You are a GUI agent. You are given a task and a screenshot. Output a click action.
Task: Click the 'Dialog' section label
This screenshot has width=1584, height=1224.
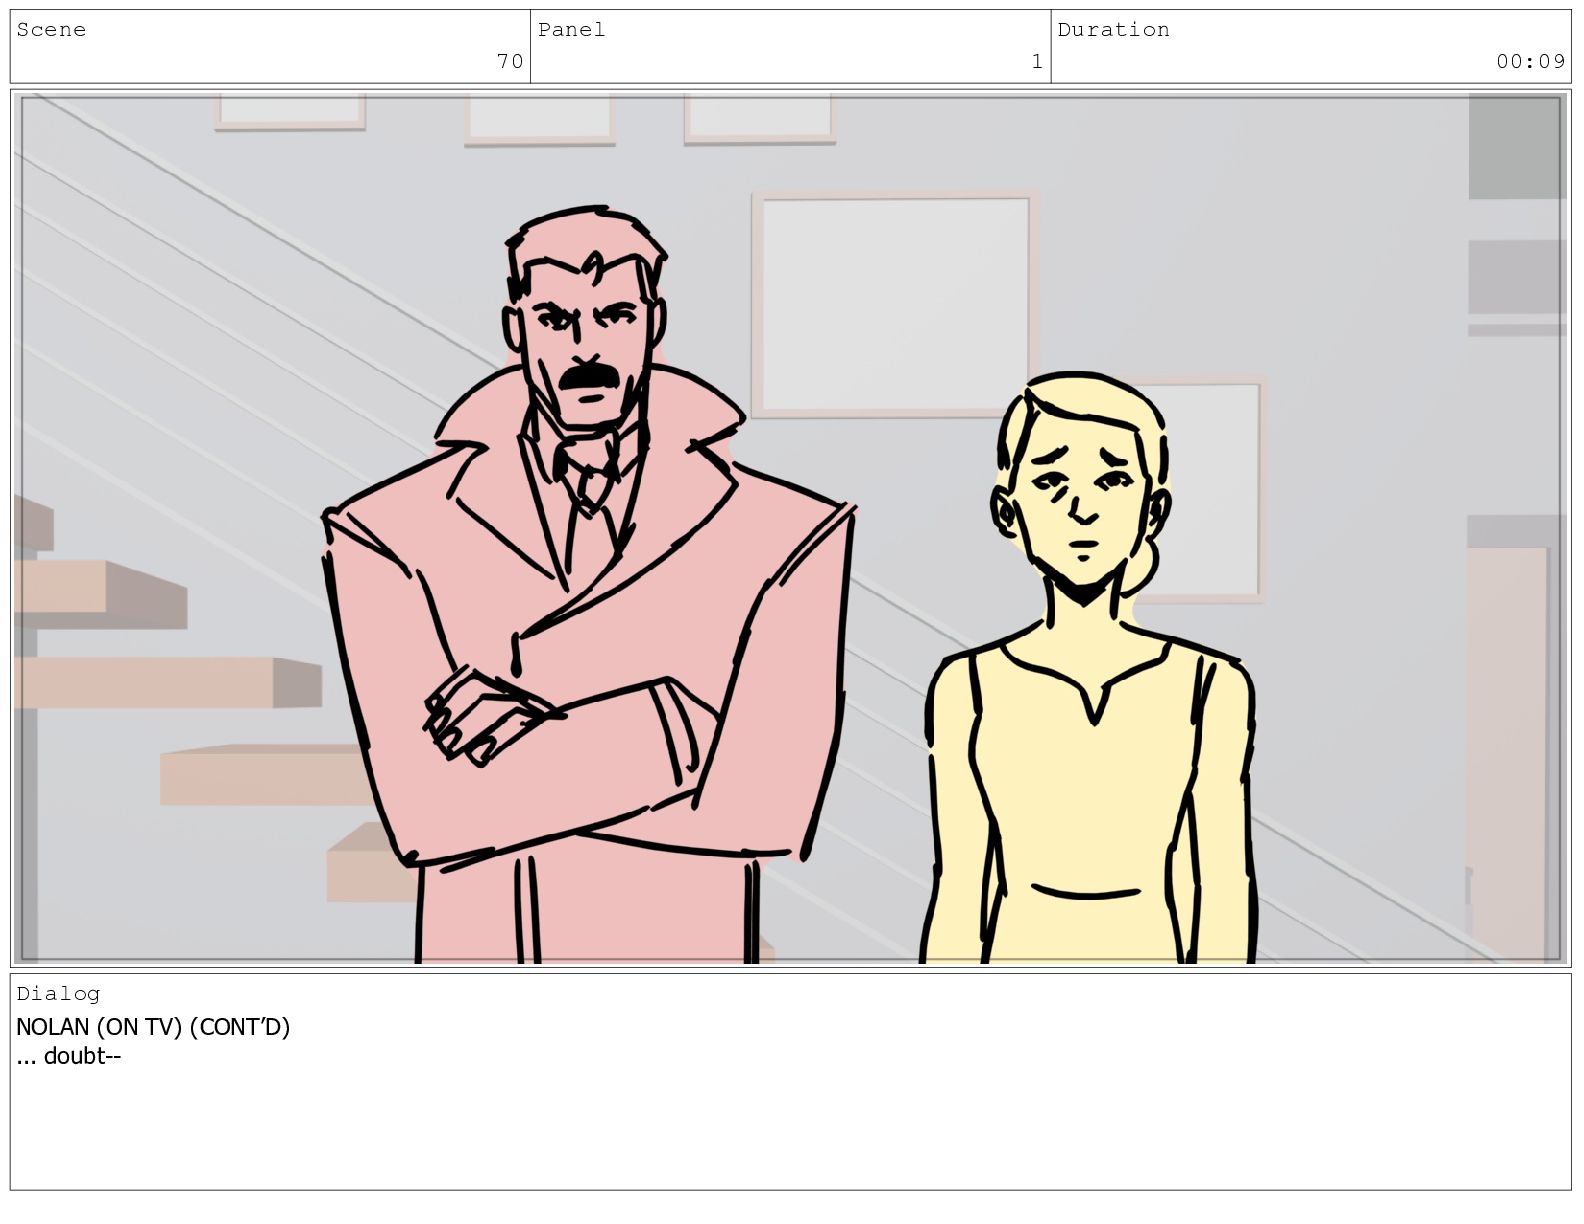point(58,993)
